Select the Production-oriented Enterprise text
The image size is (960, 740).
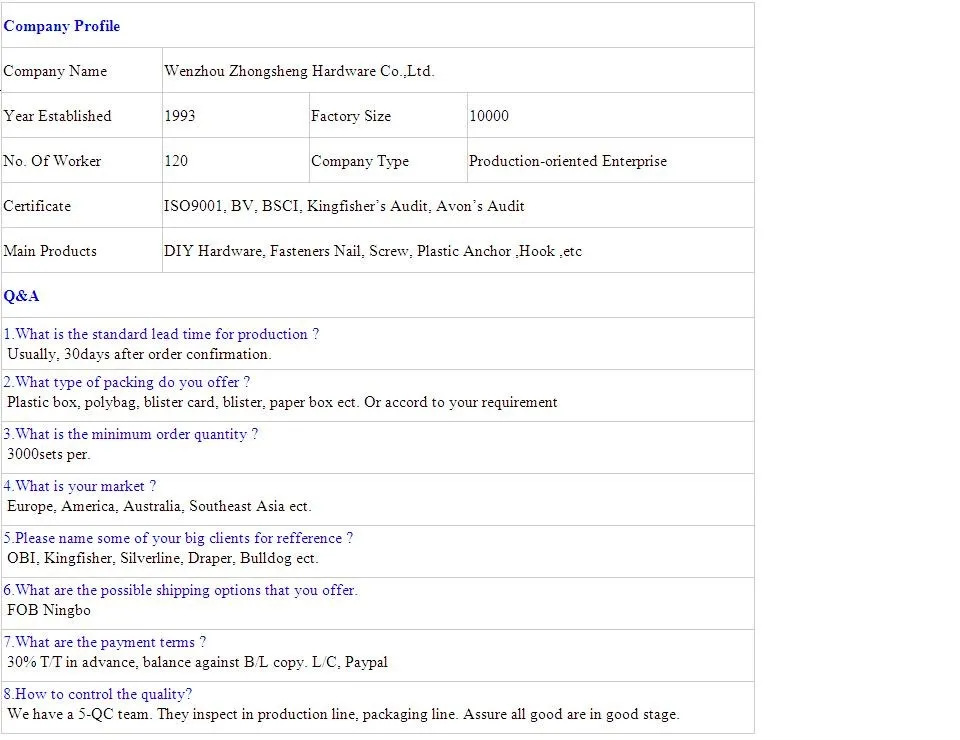point(568,161)
